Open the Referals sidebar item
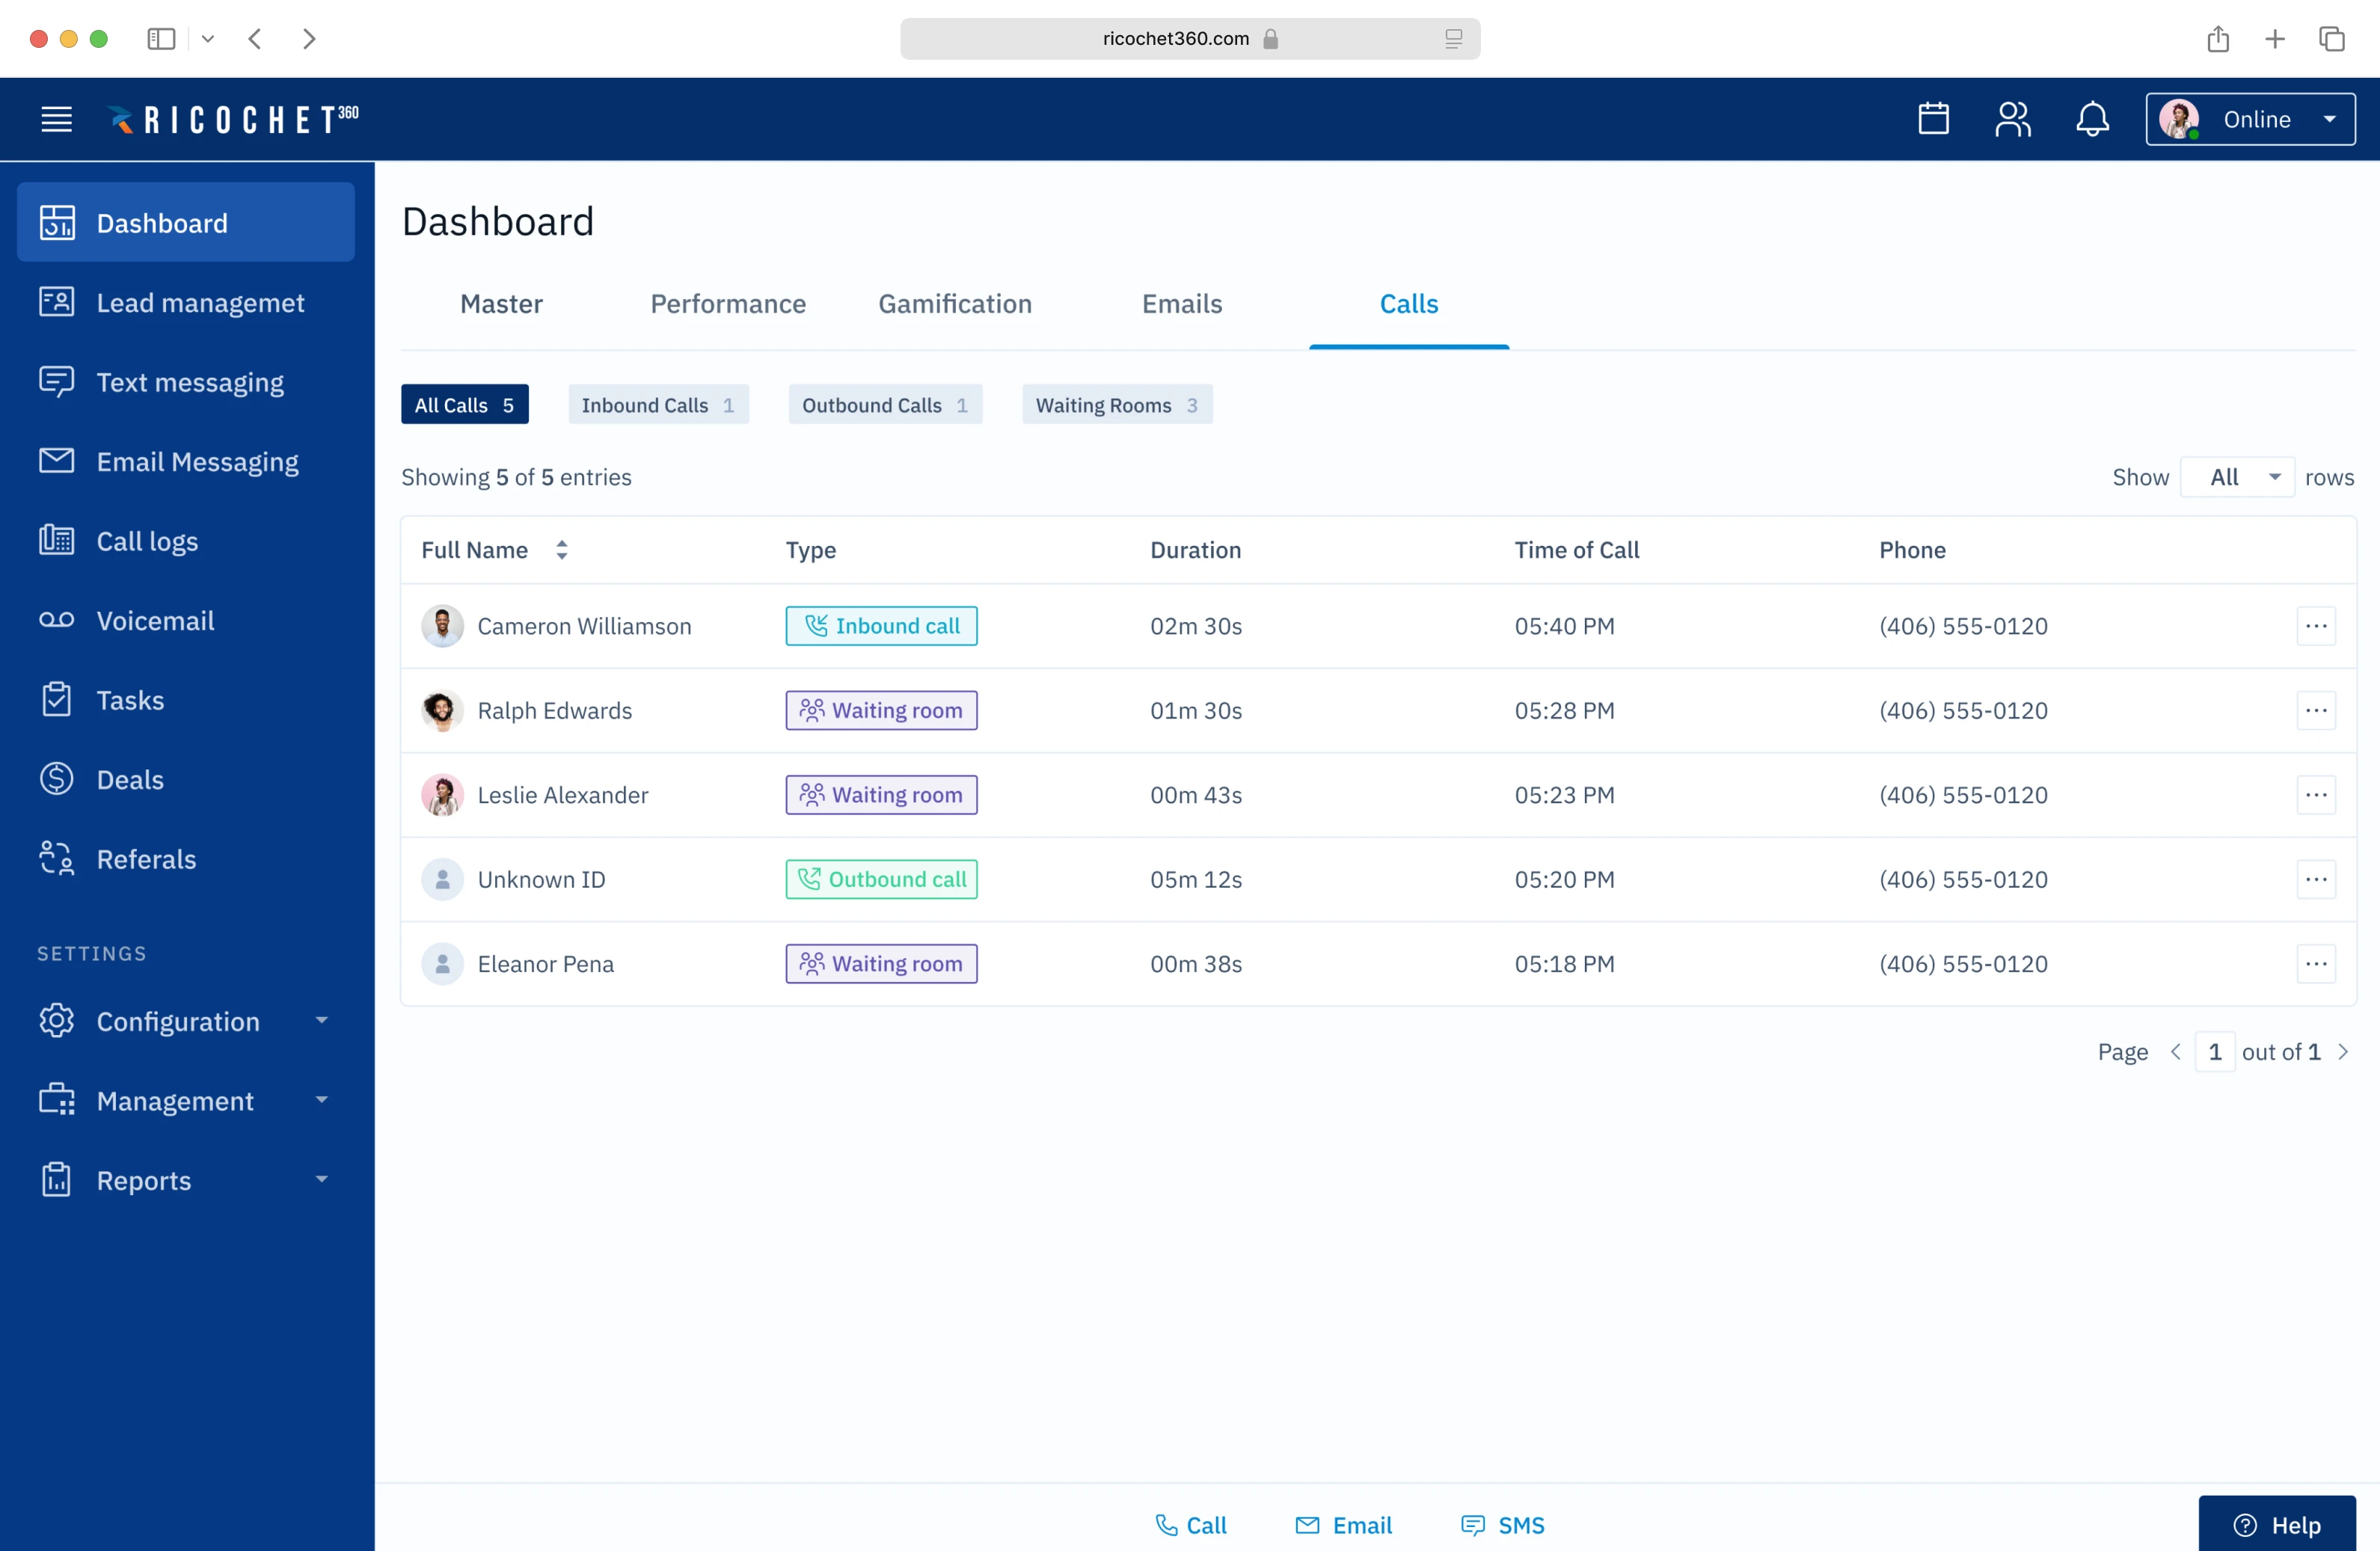 145,859
